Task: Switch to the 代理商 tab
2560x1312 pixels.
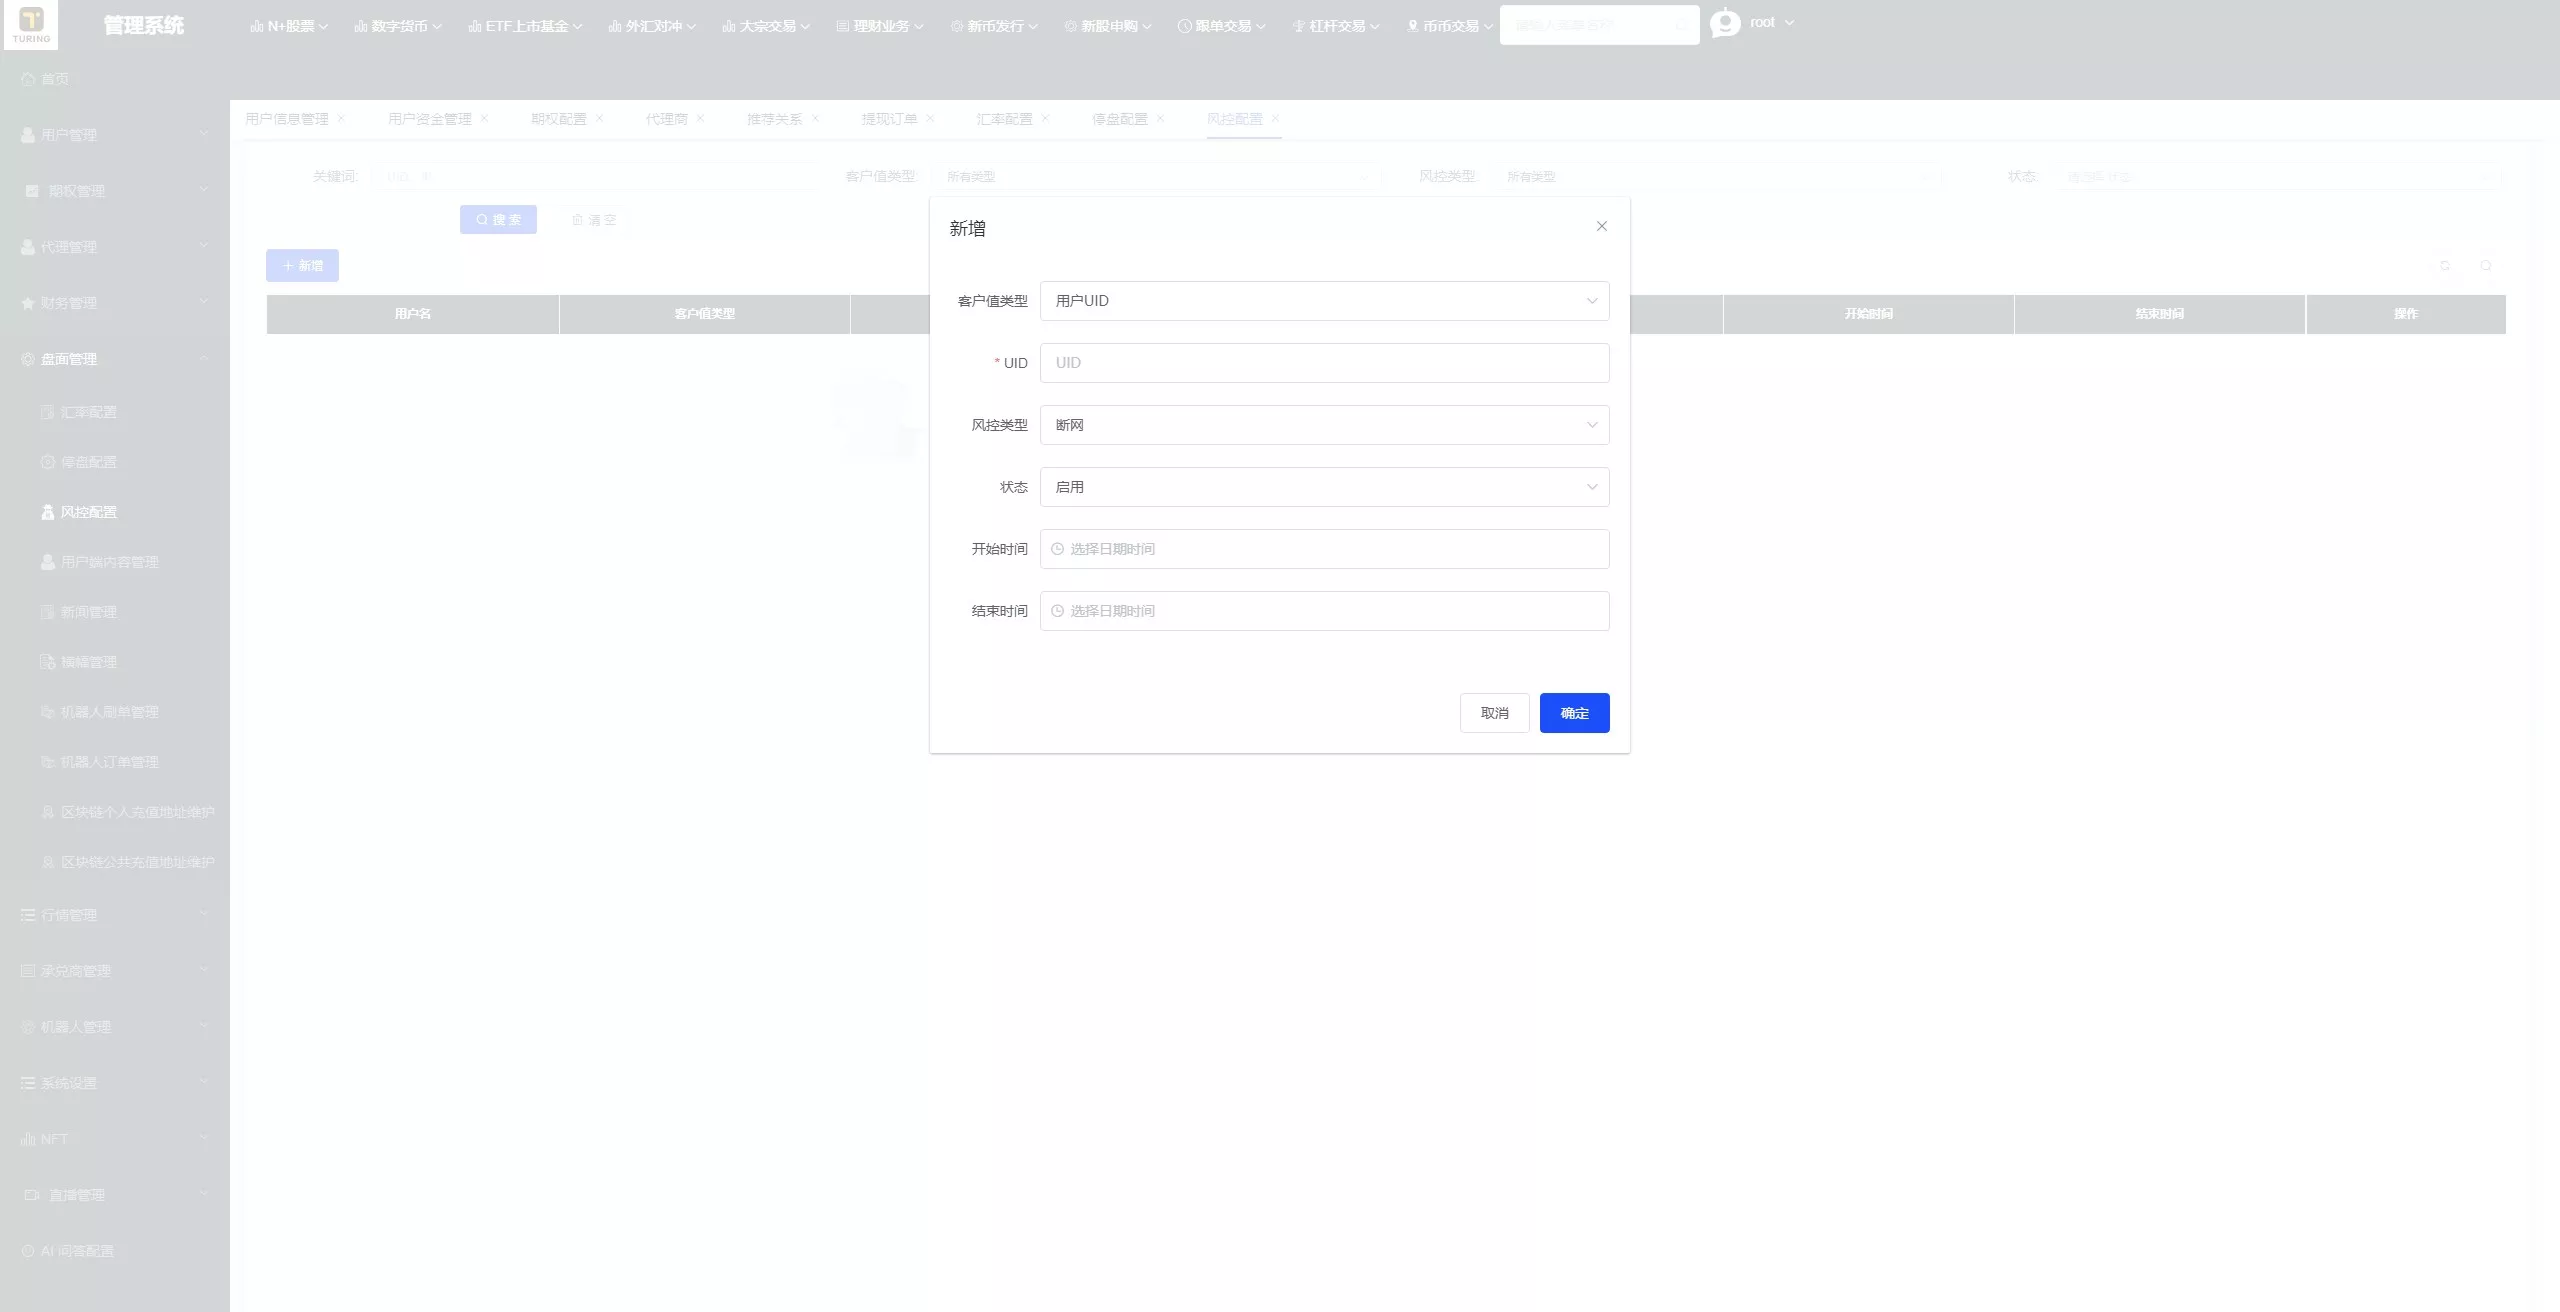Action: pos(667,119)
